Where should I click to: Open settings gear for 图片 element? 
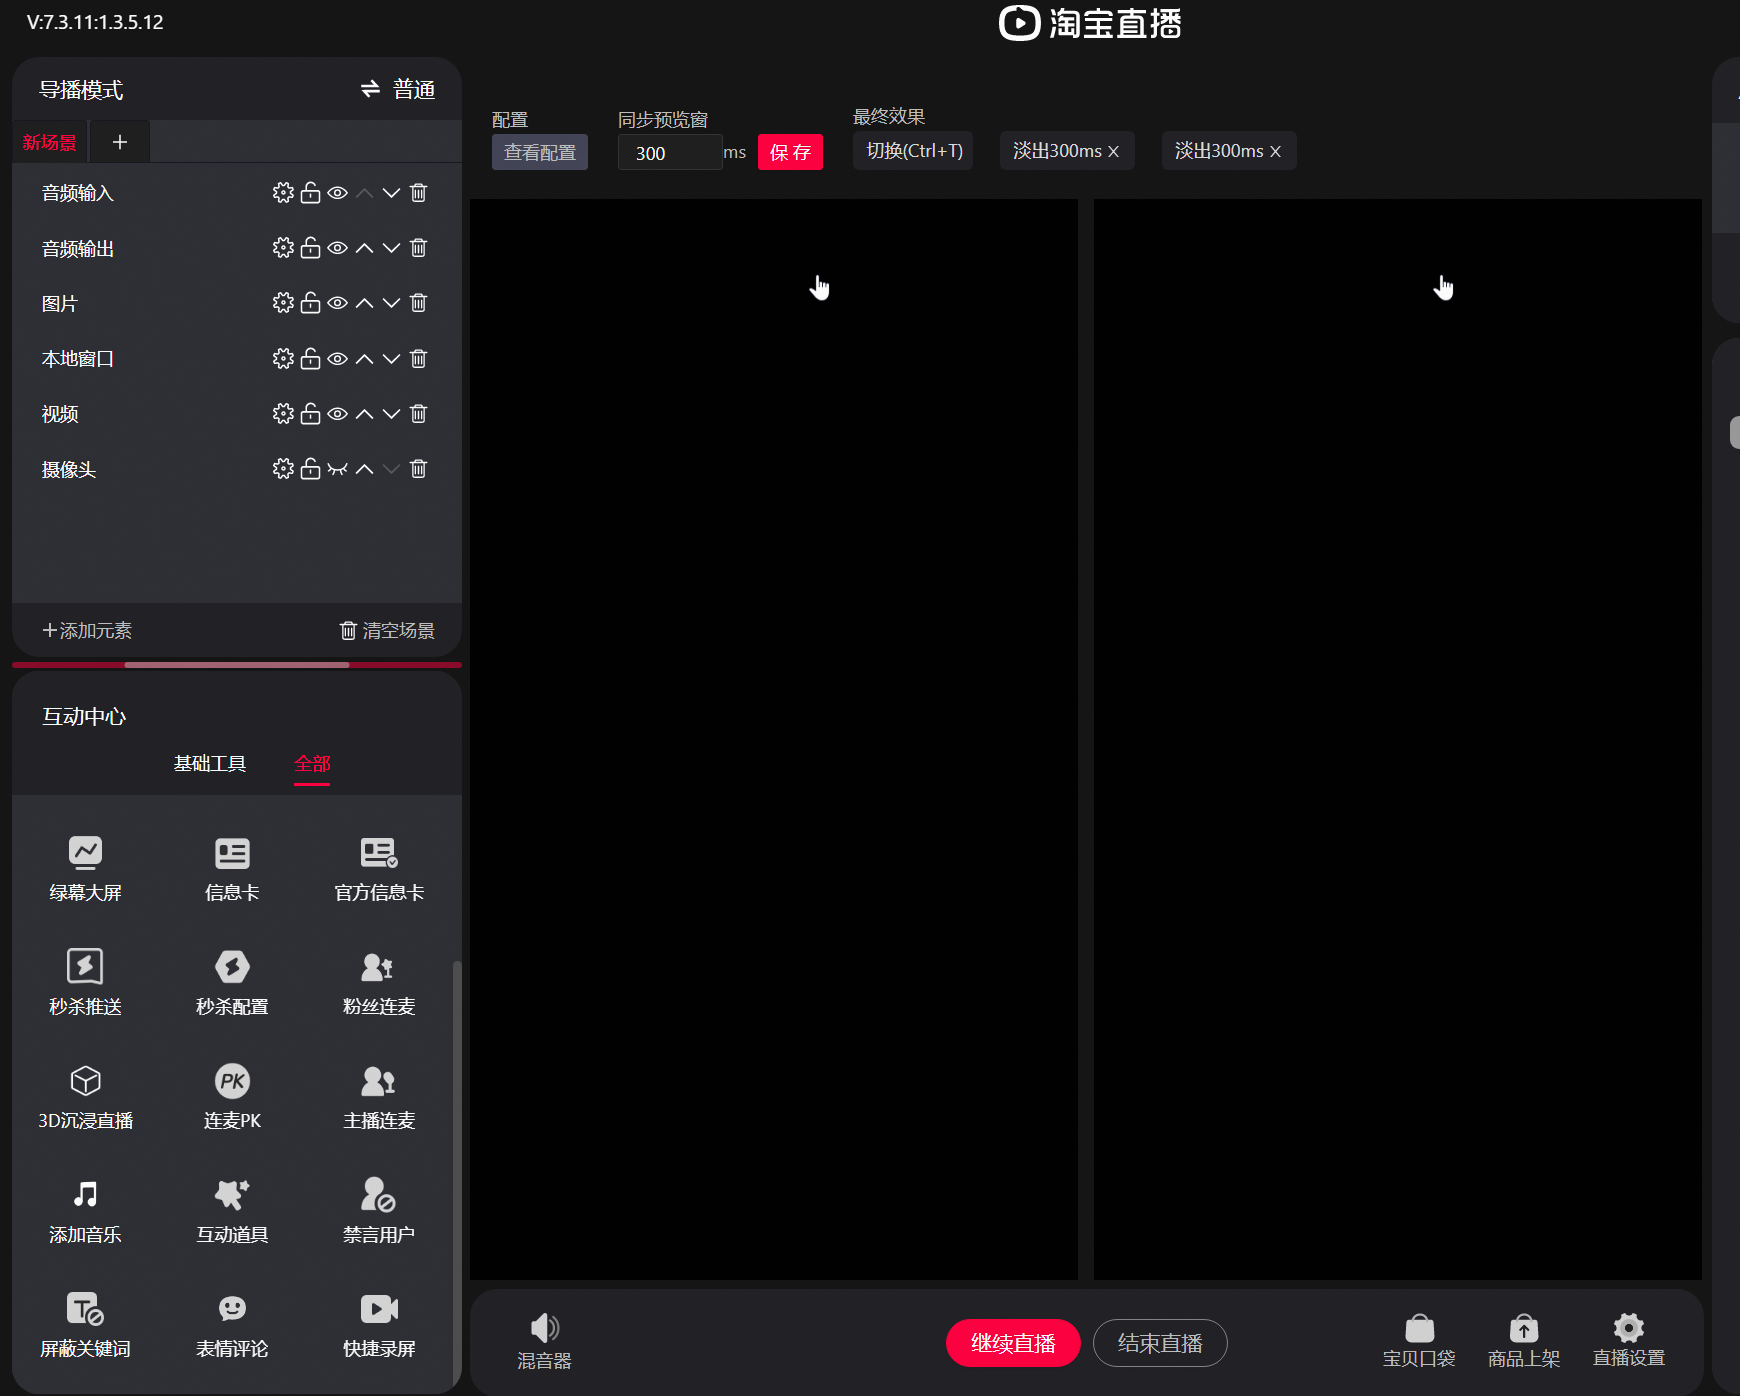coord(283,302)
